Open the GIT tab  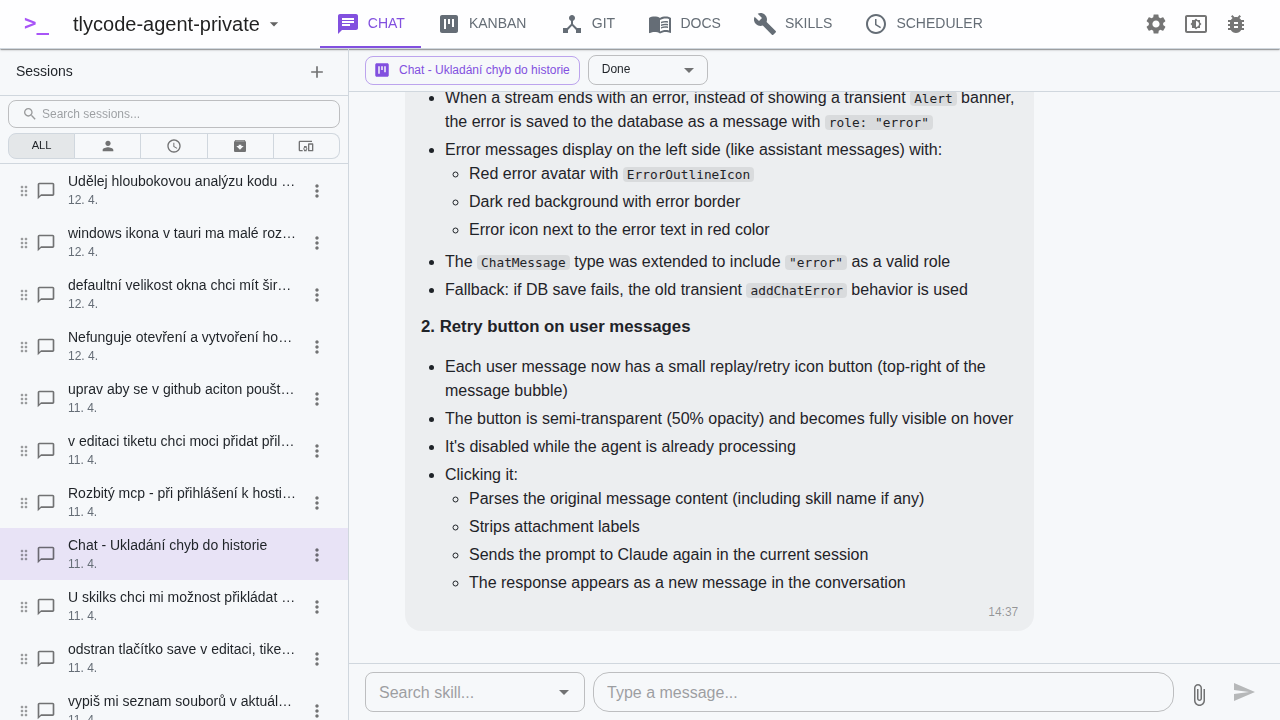[x=588, y=24]
